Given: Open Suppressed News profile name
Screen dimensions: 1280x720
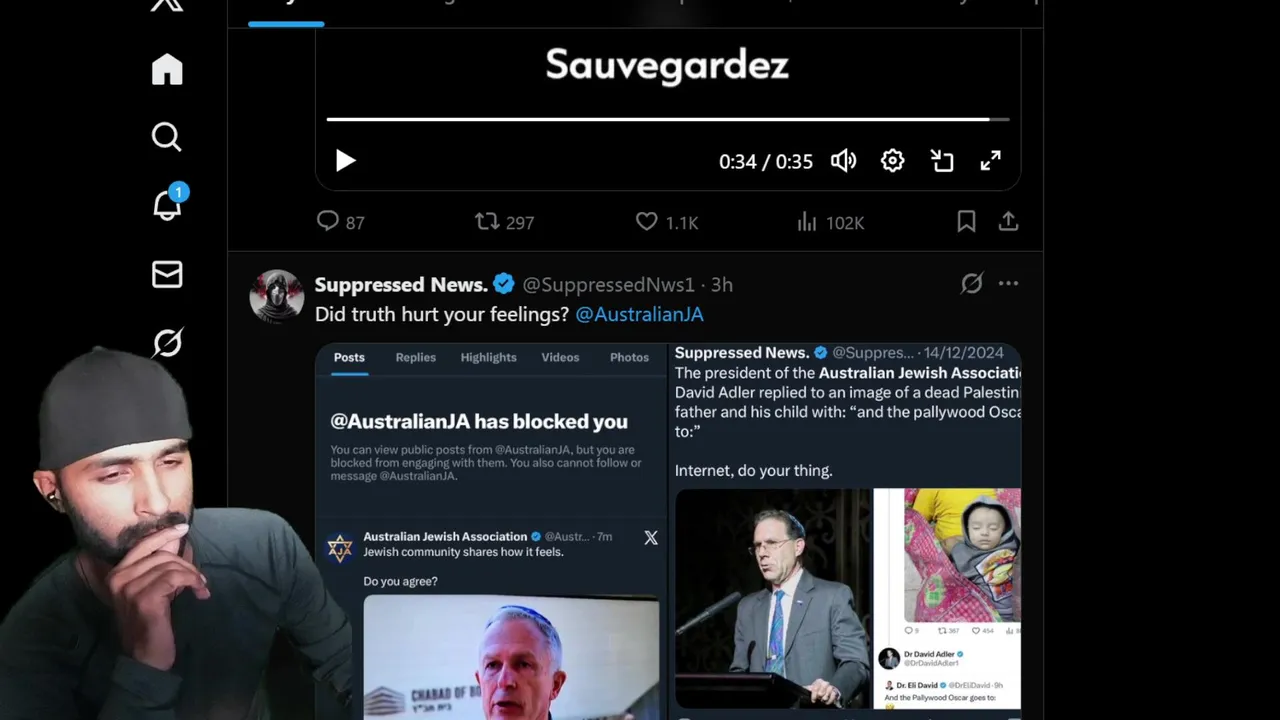Looking at the screenshot, I should tap(401, 284).
